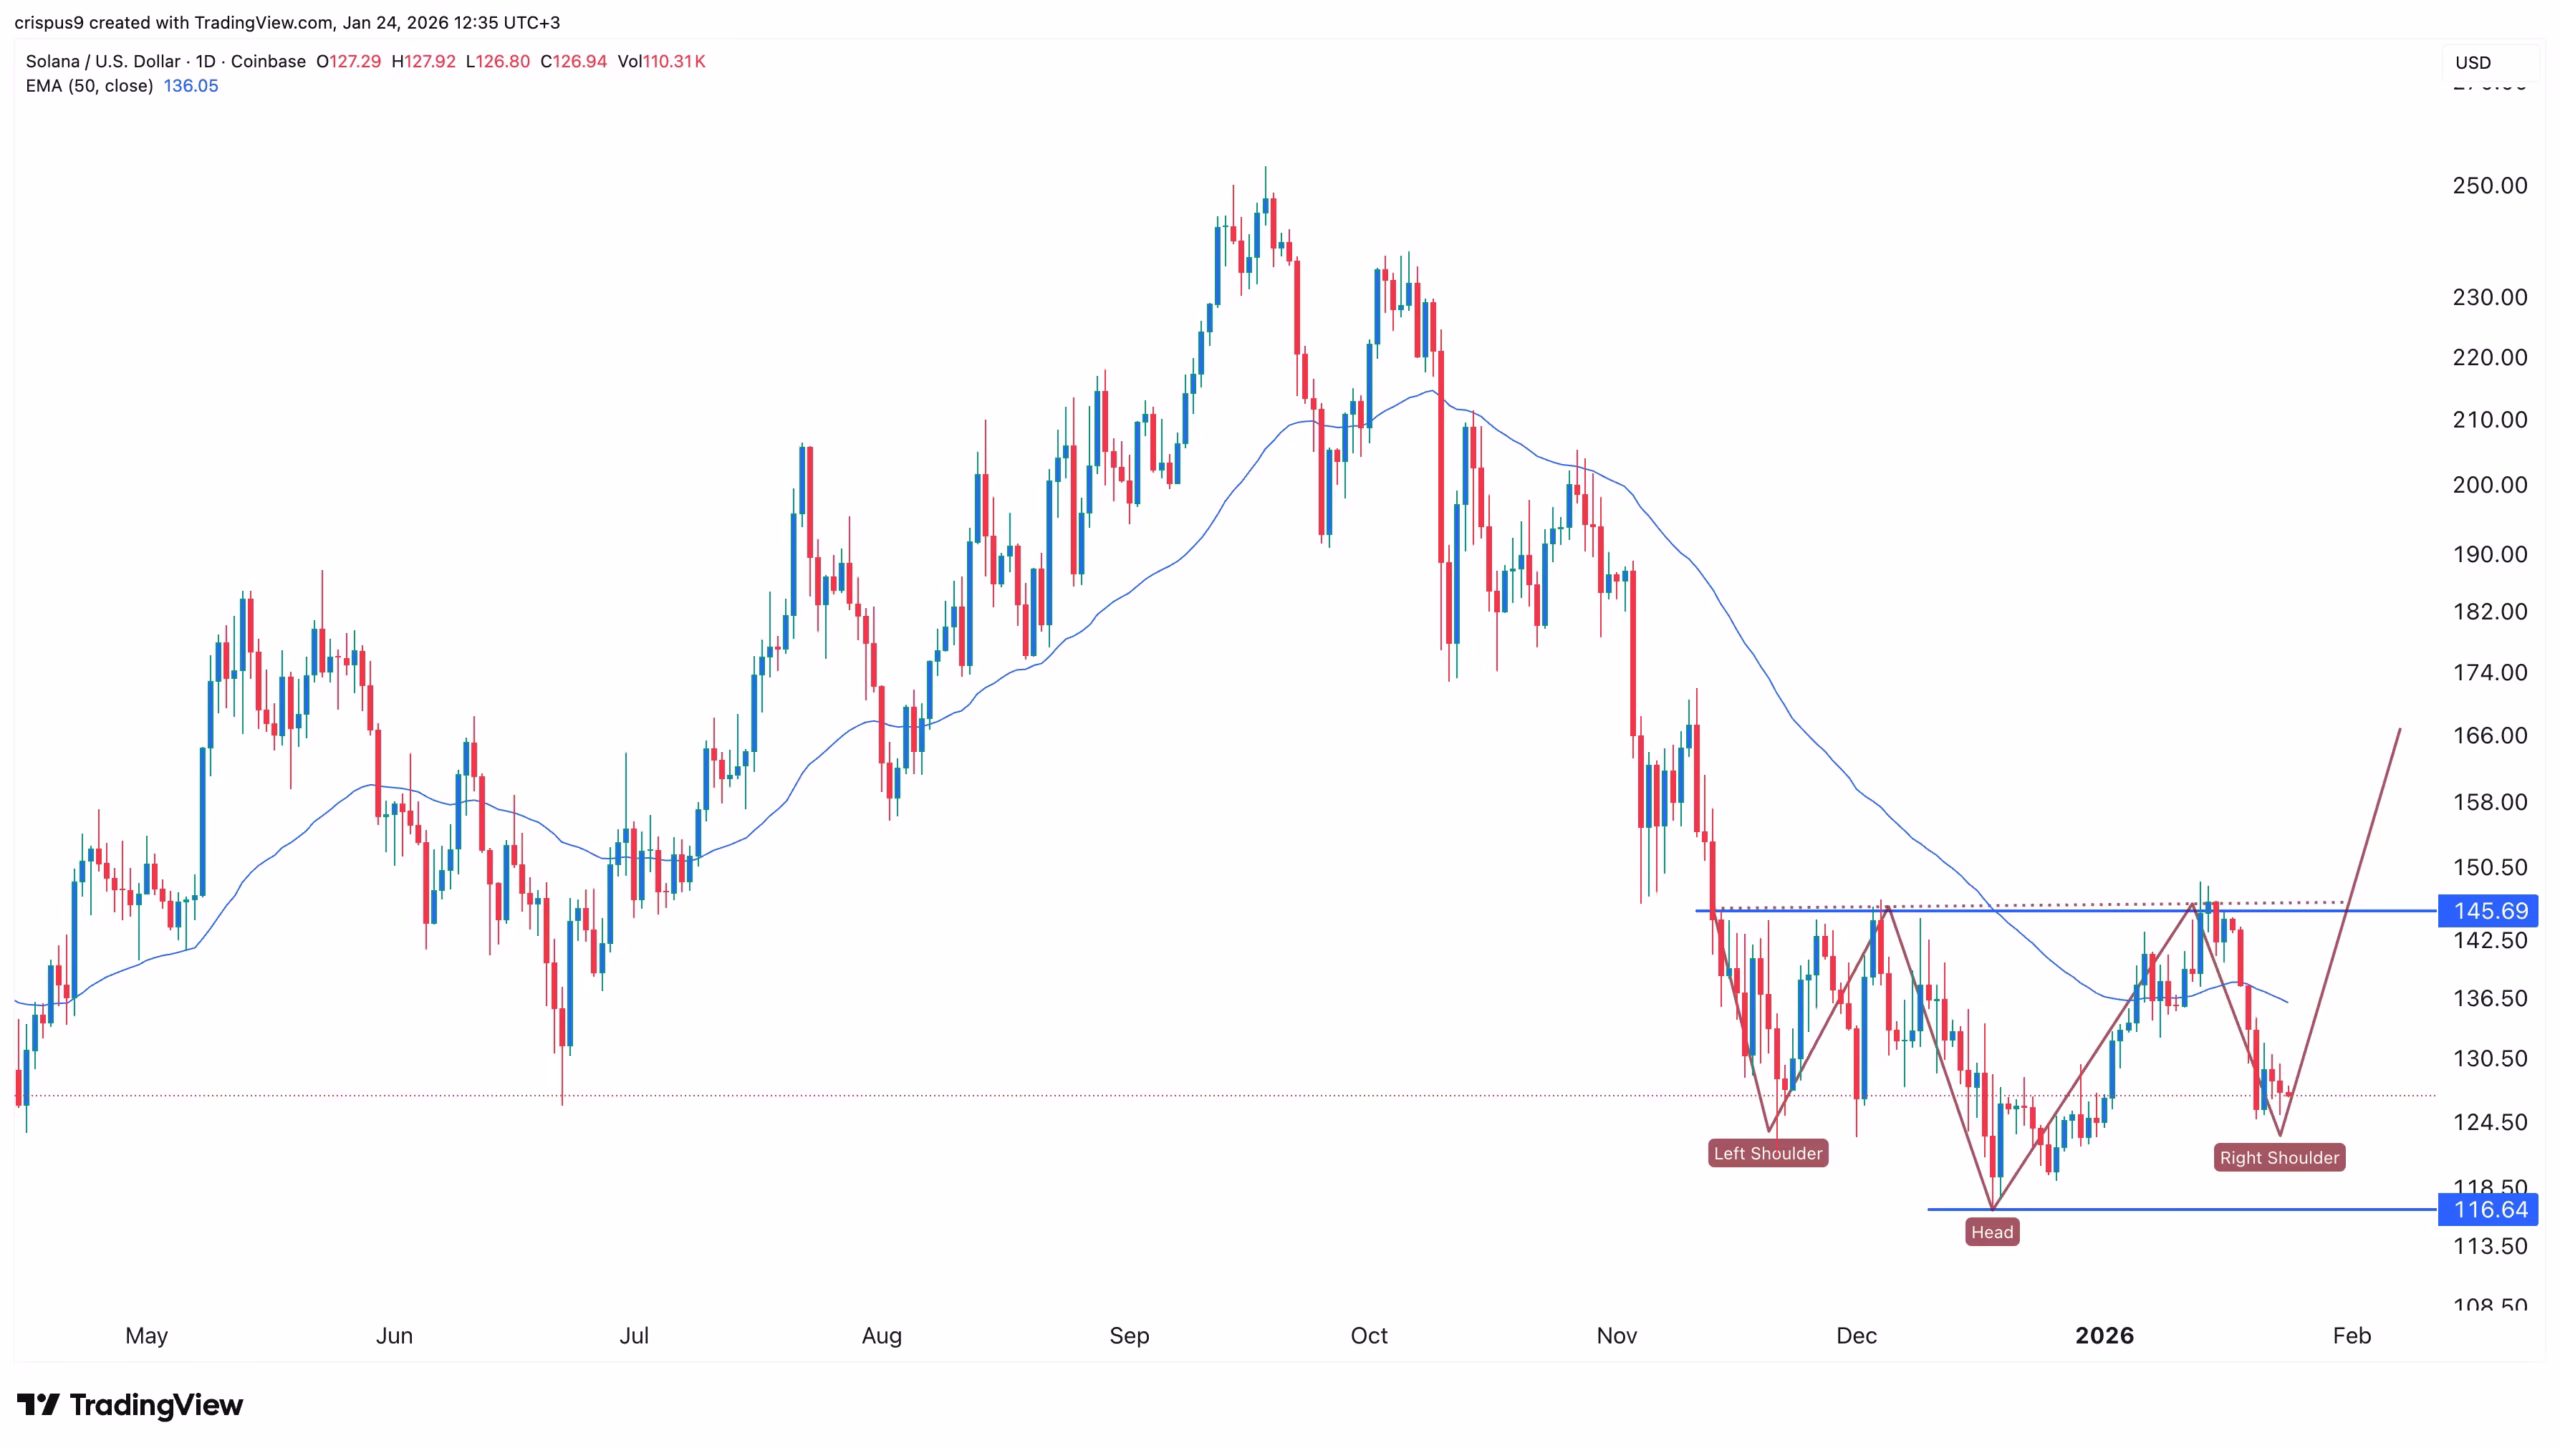This screenshot has width=2560, height=1448.
Task: Click the 1D interval in the chart header
Action: (x=205, y=61)
